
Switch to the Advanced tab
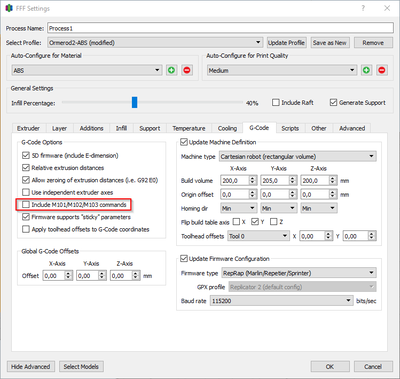(x=352, y=128)
